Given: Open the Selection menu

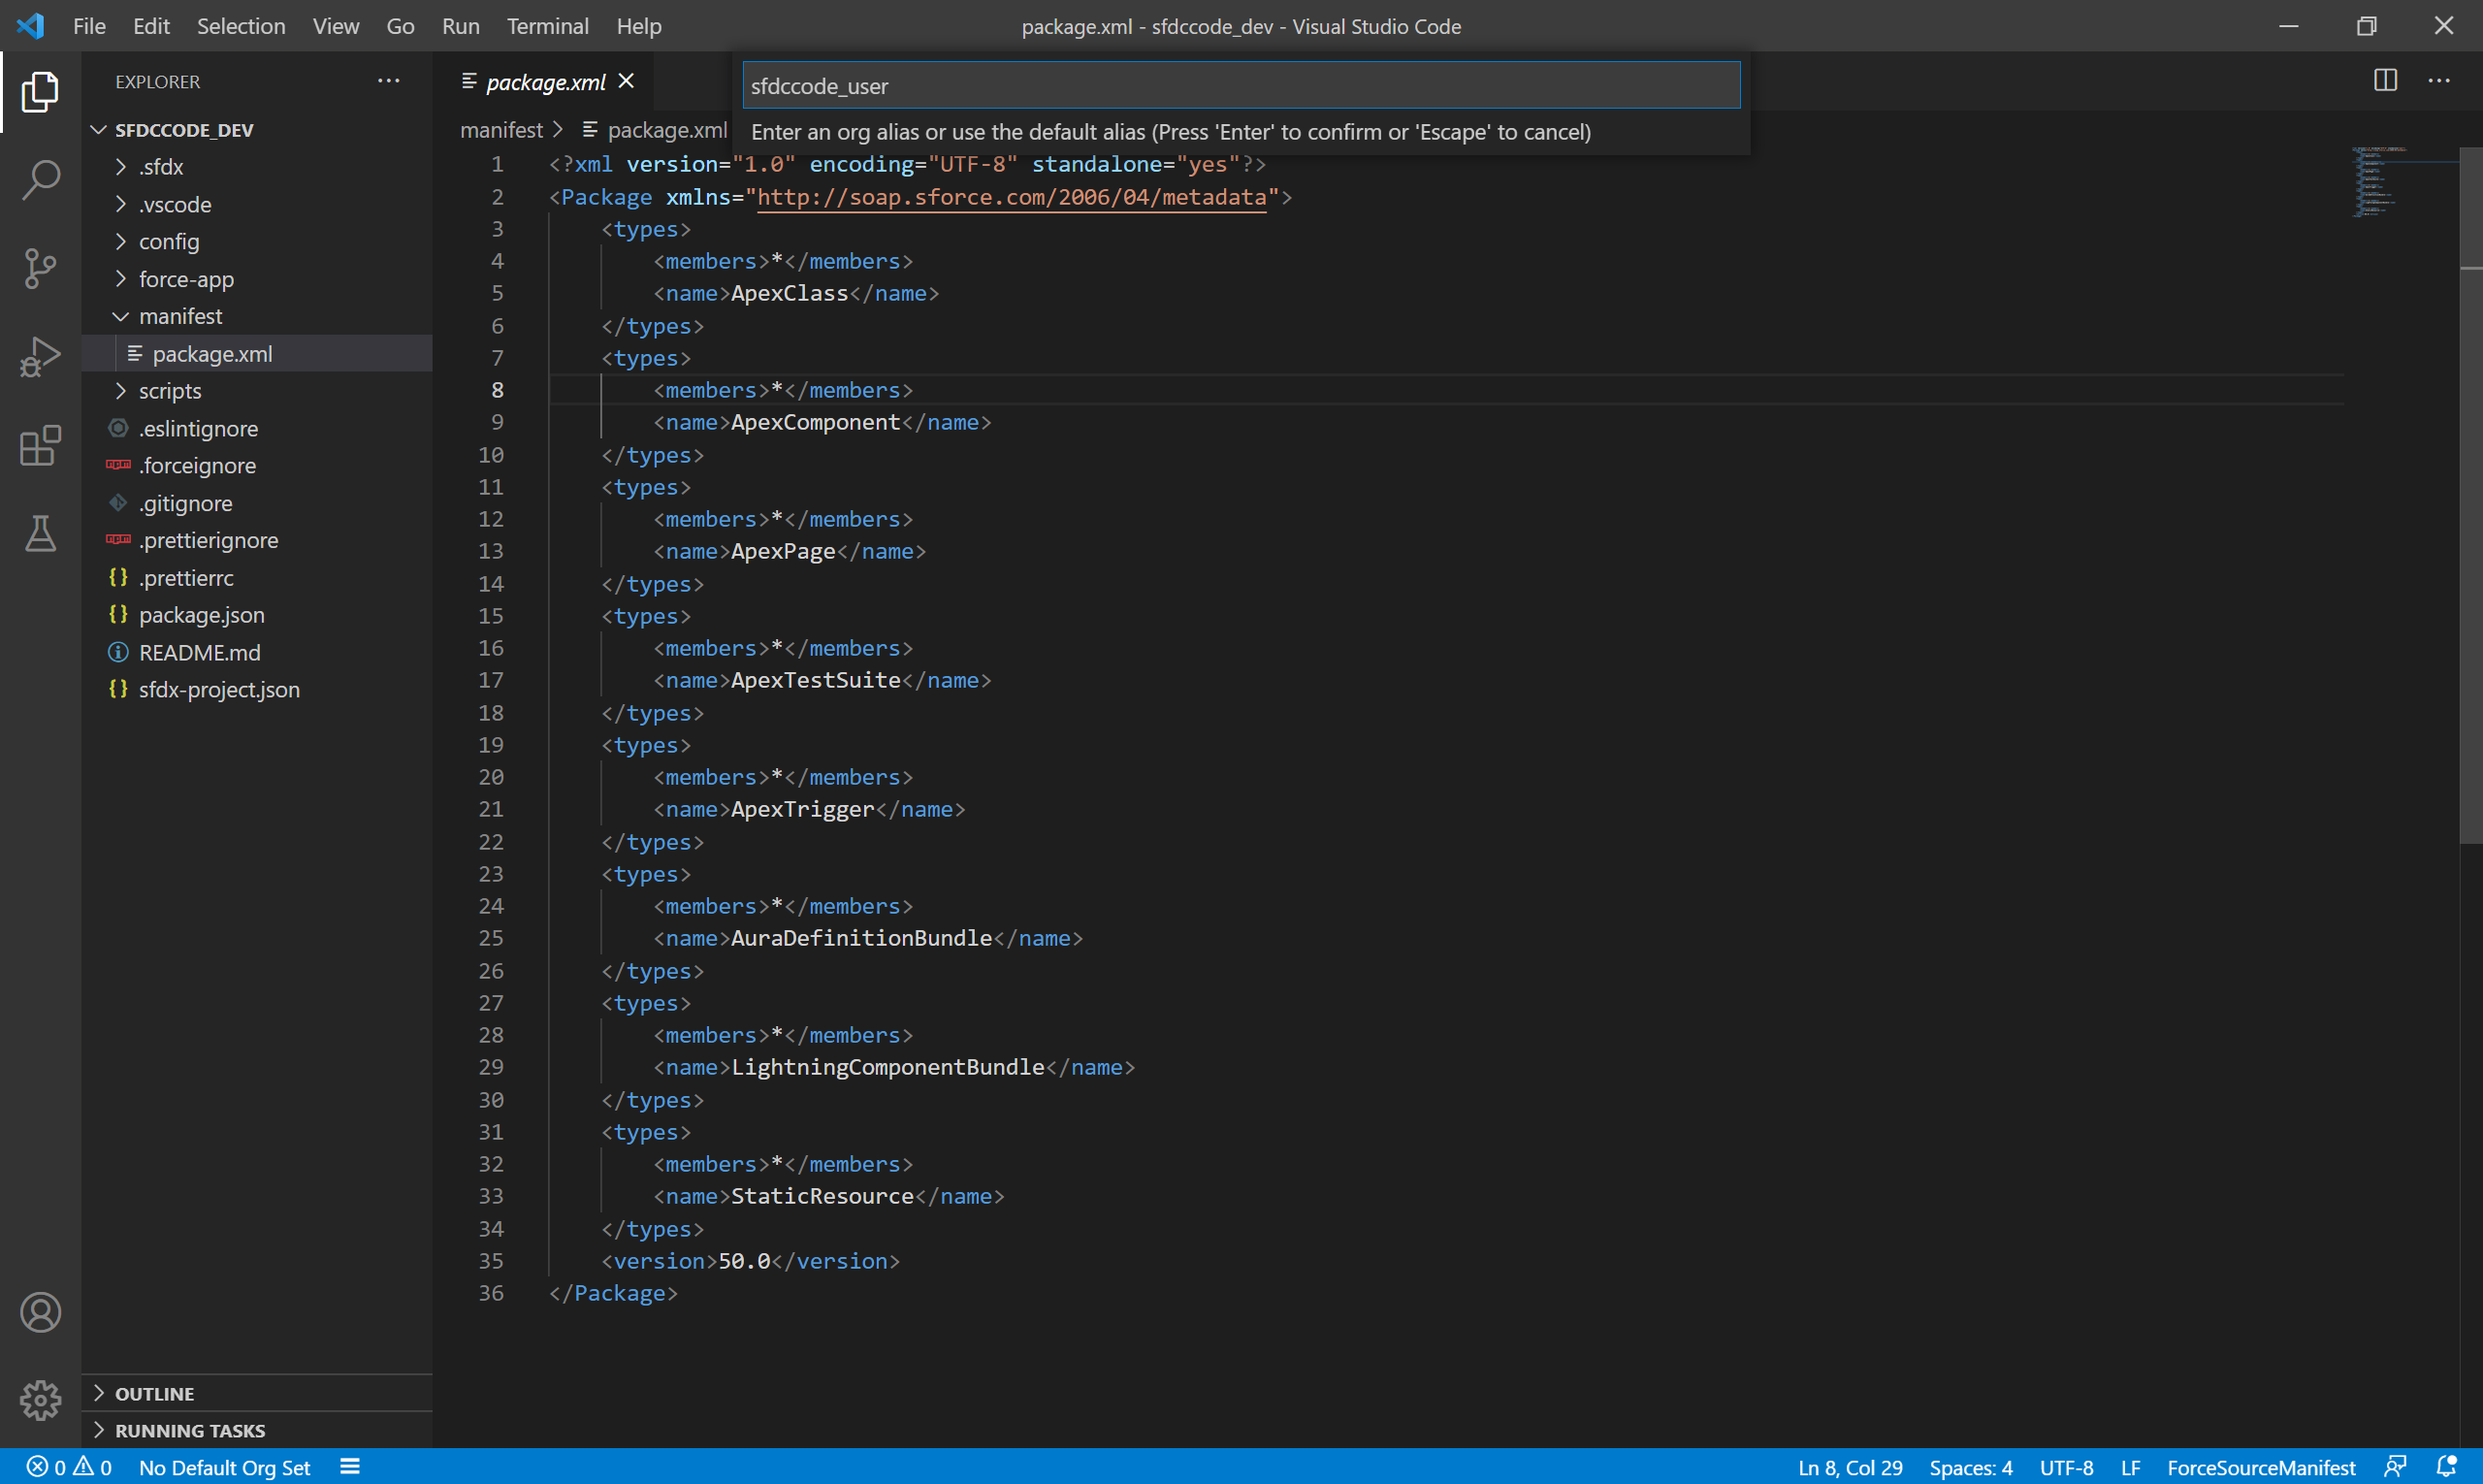Looking at the screenshot, I should 240,26.
